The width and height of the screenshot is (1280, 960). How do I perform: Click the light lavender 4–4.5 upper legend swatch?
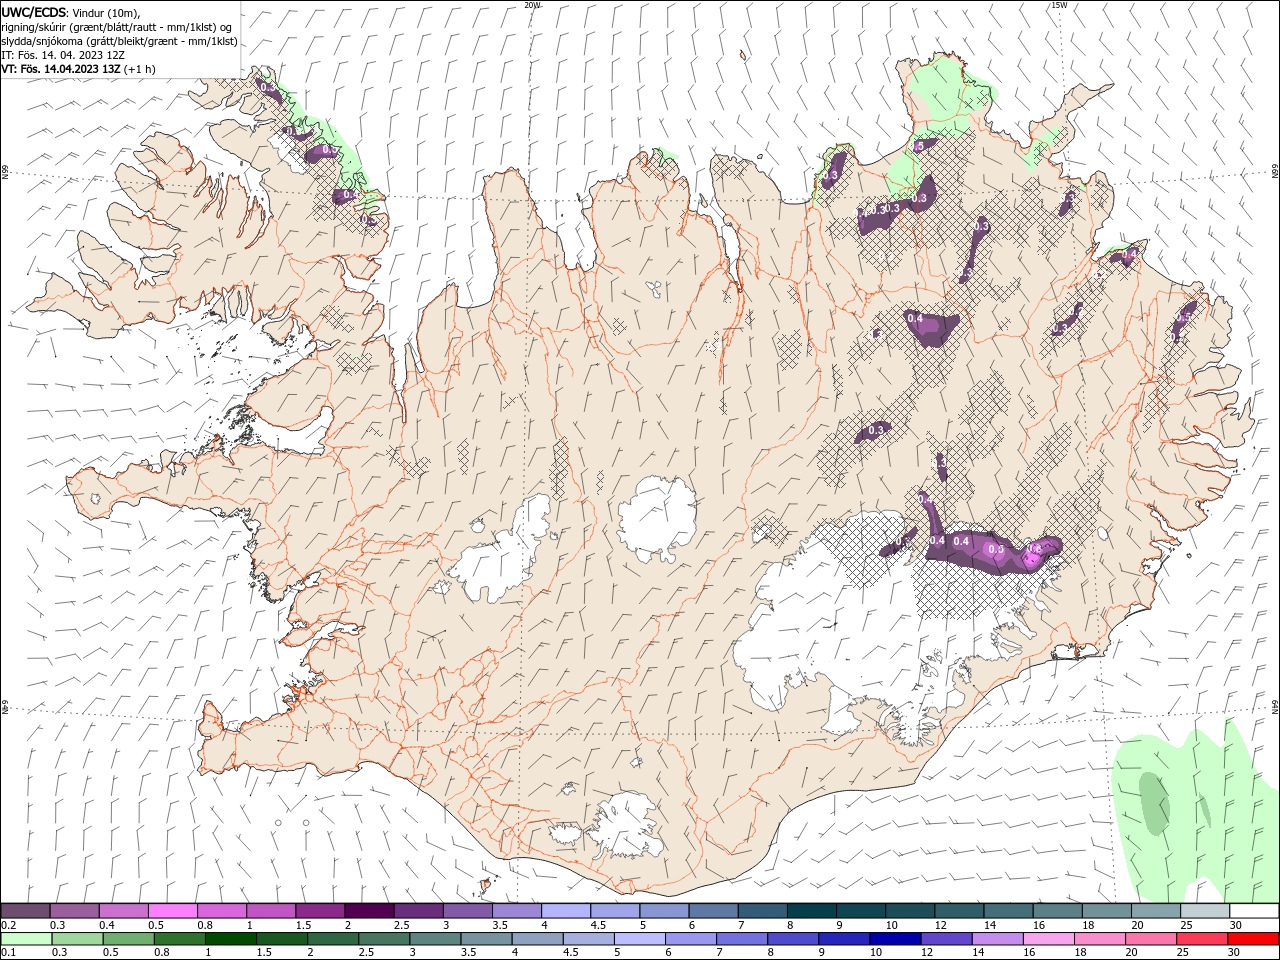(565, 911)
